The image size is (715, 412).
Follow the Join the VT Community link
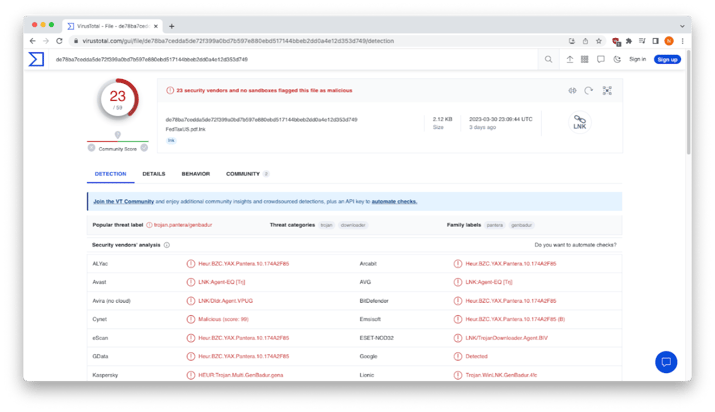(x=124, y=202)
